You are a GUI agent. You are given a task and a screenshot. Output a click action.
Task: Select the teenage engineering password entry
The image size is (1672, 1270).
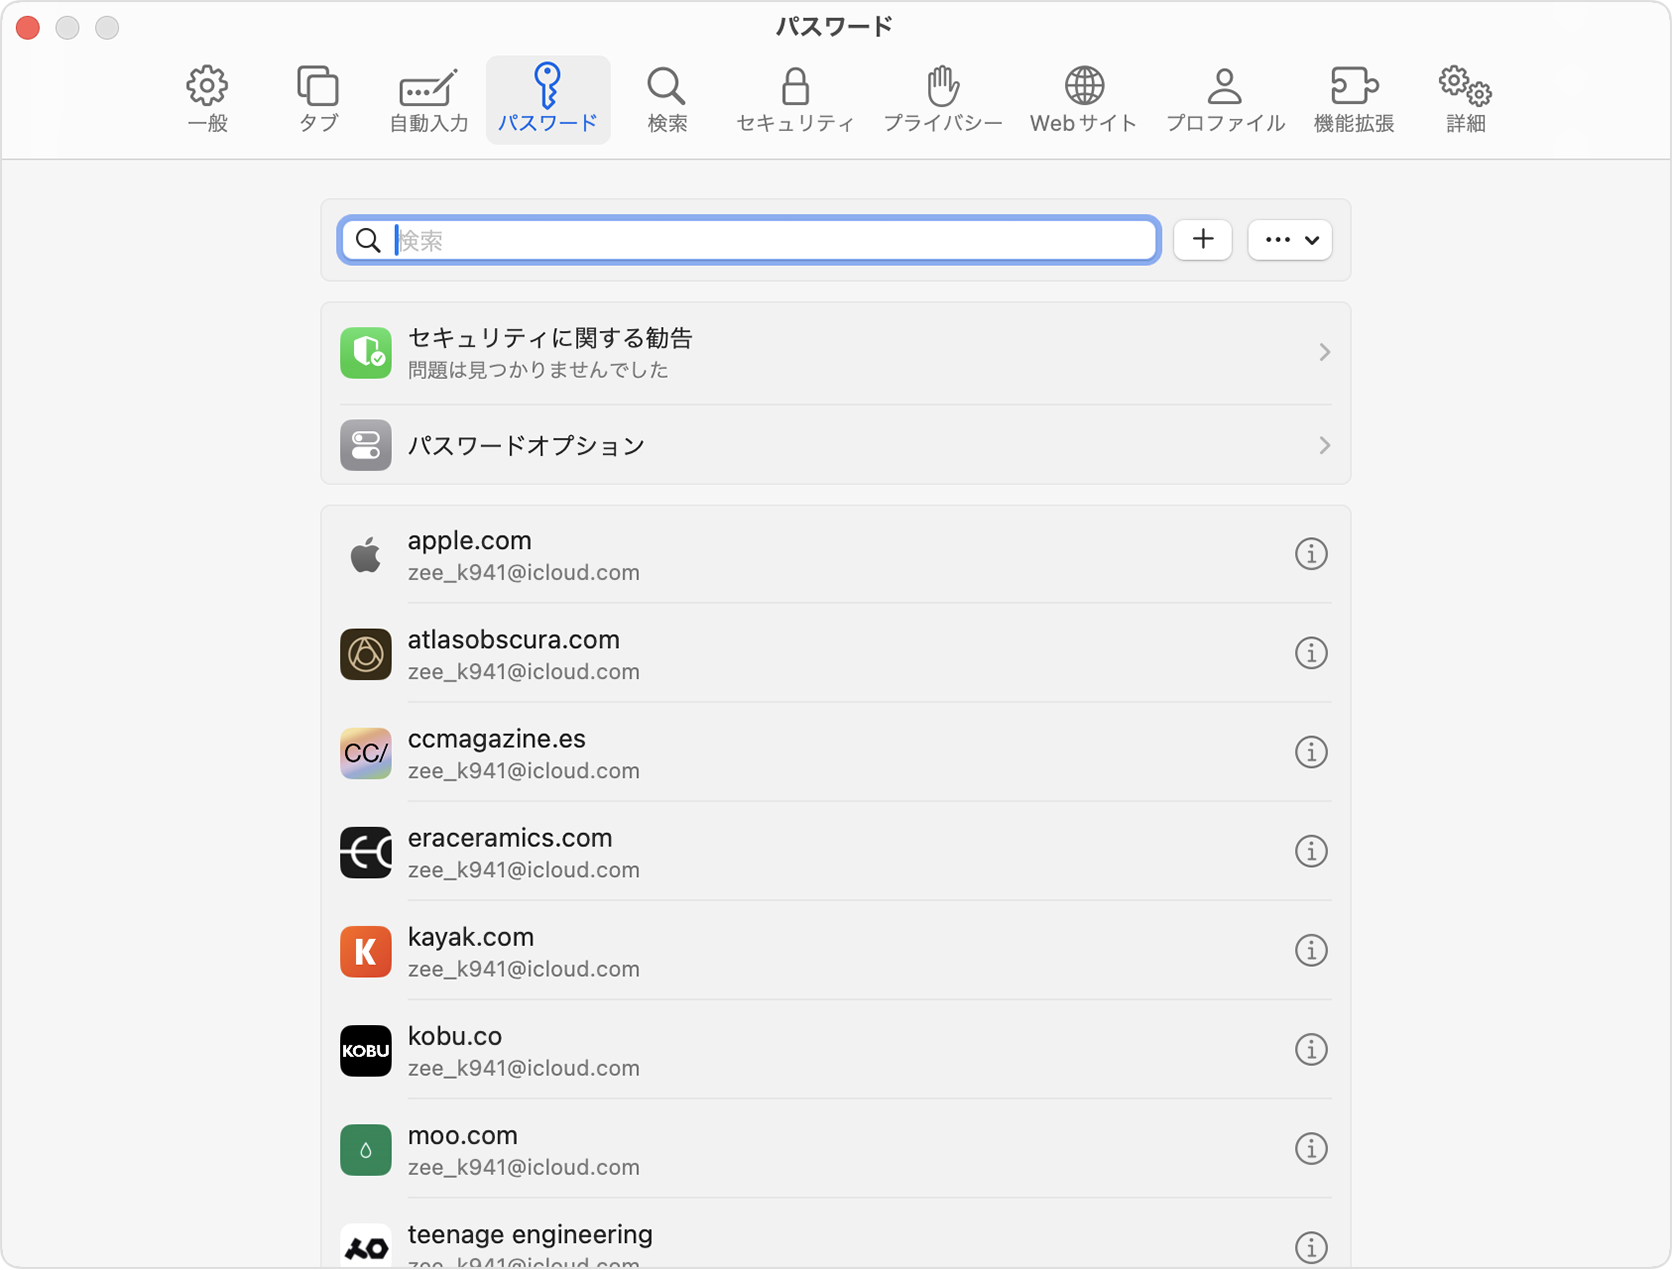pos(836,1234)
